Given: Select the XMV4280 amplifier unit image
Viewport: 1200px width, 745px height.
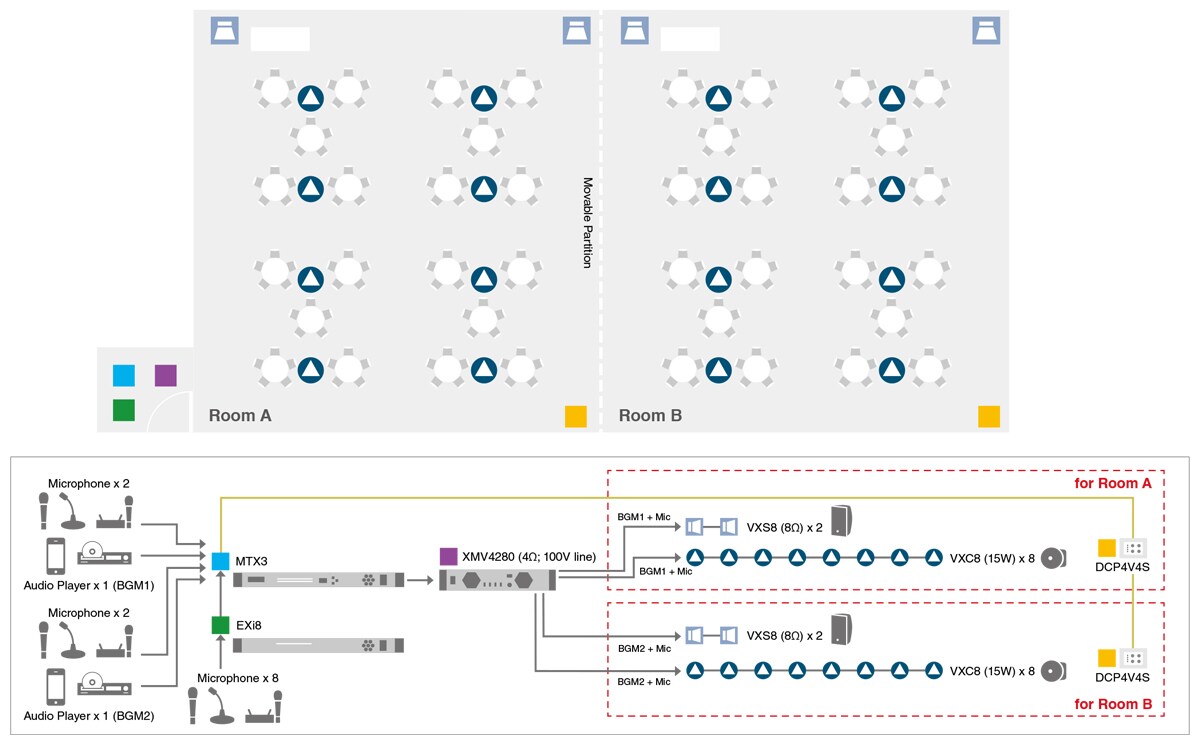Looking at the screenshot, I should coord(497,580).
